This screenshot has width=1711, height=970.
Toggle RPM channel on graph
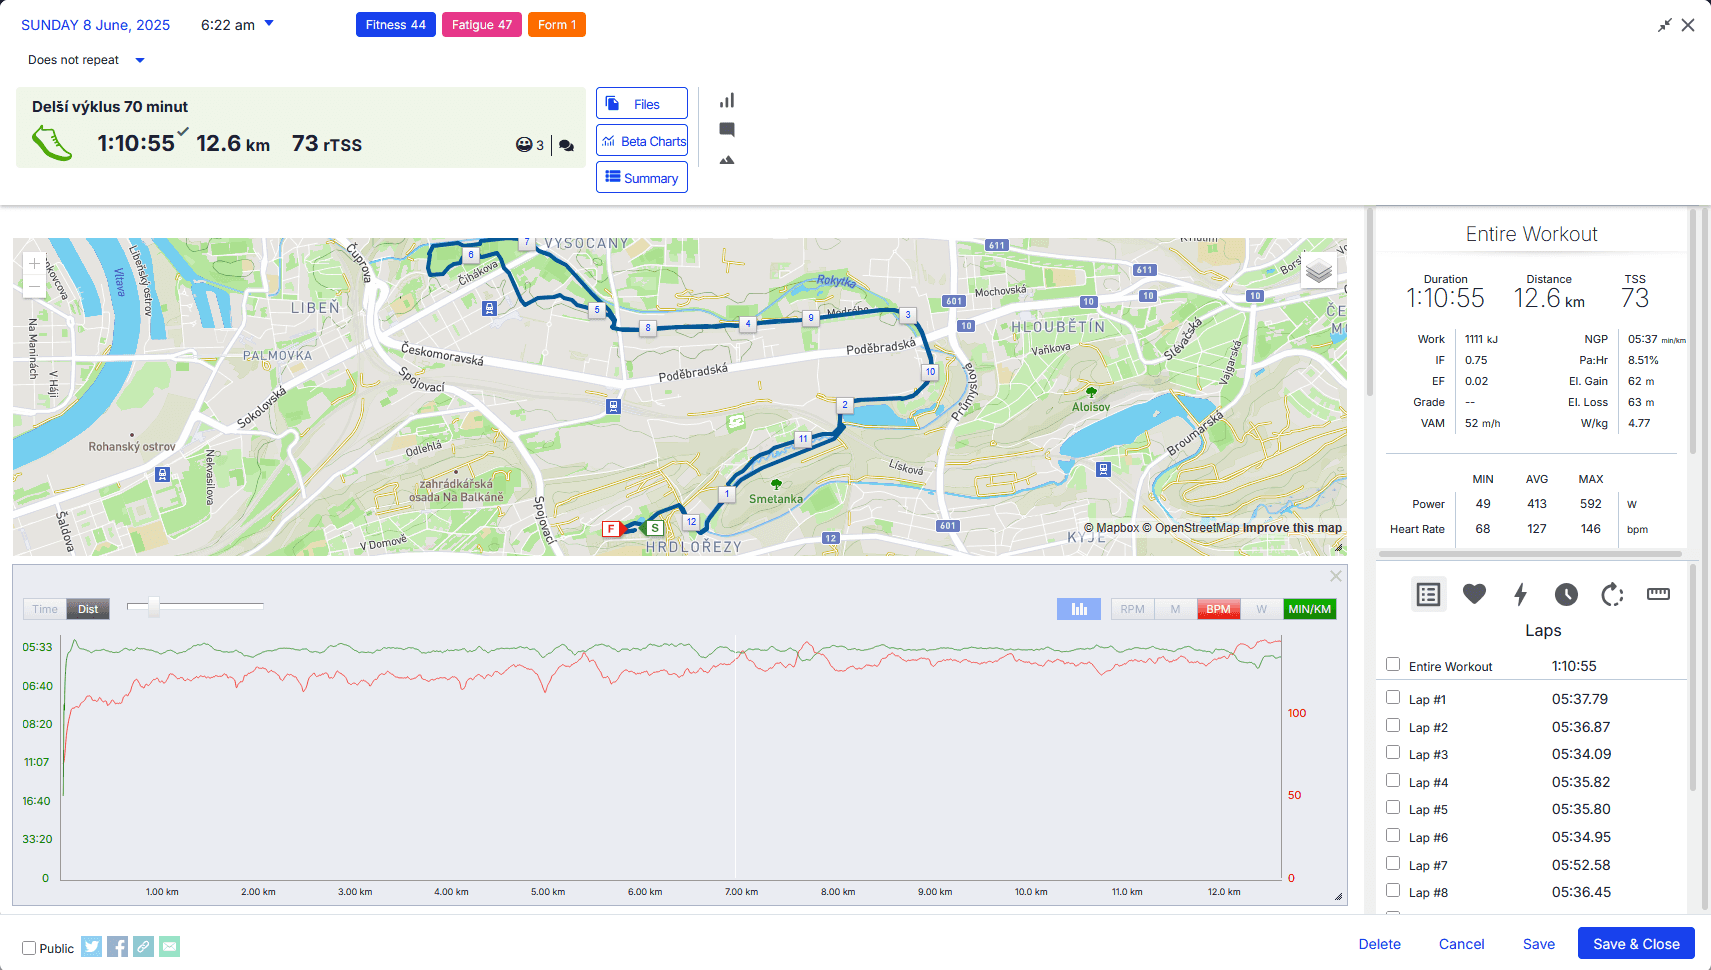pos(1132,609)
